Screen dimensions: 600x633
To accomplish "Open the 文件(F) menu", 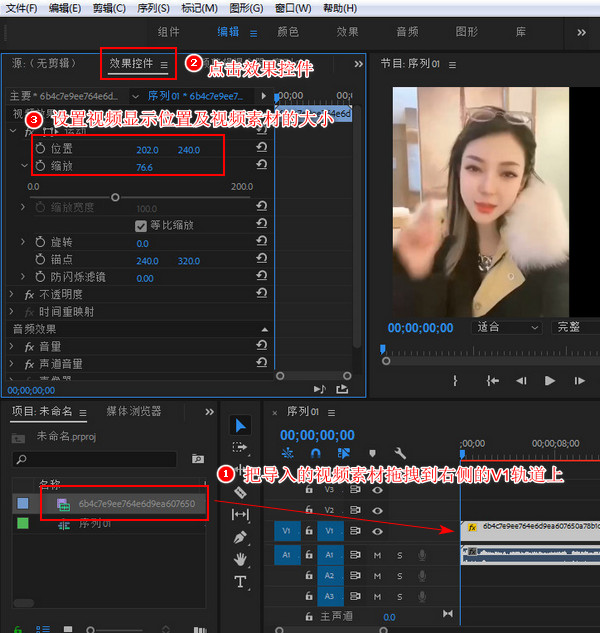I will tap(21, 8).
